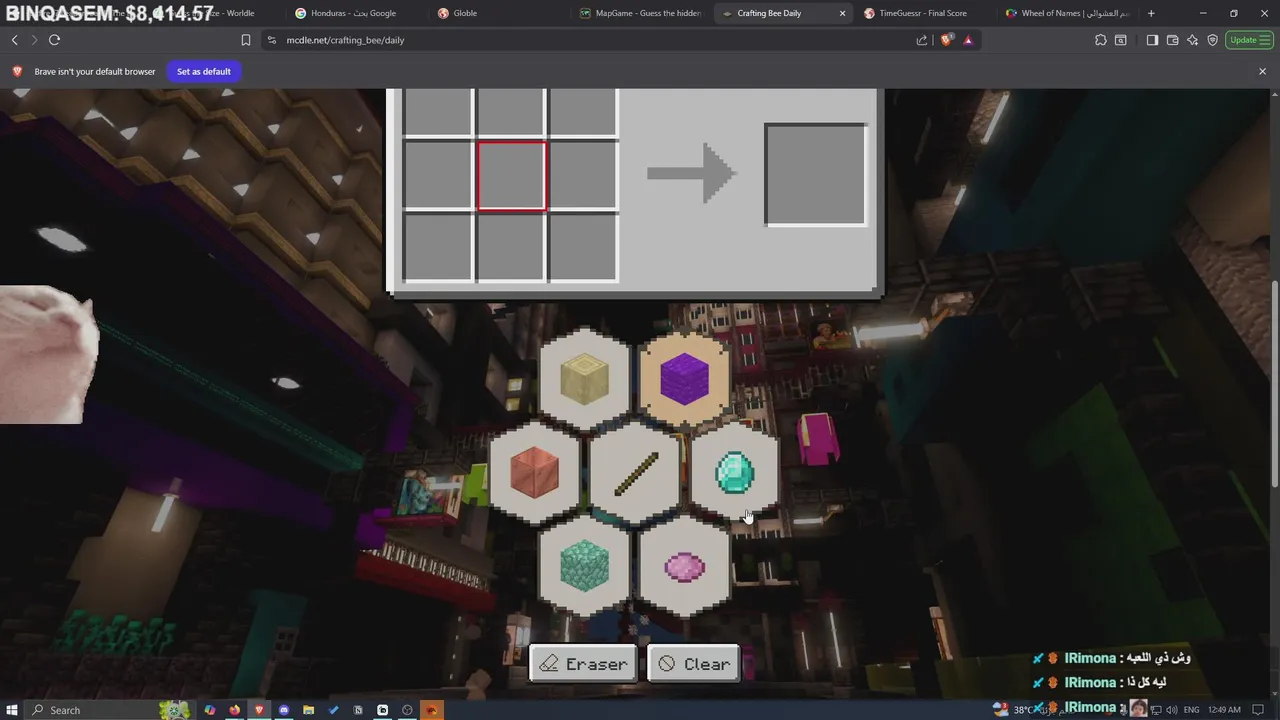Open the tab search icon in toolbar
This screenshot has width=1280, height=720.
[x=1121, y=40]
